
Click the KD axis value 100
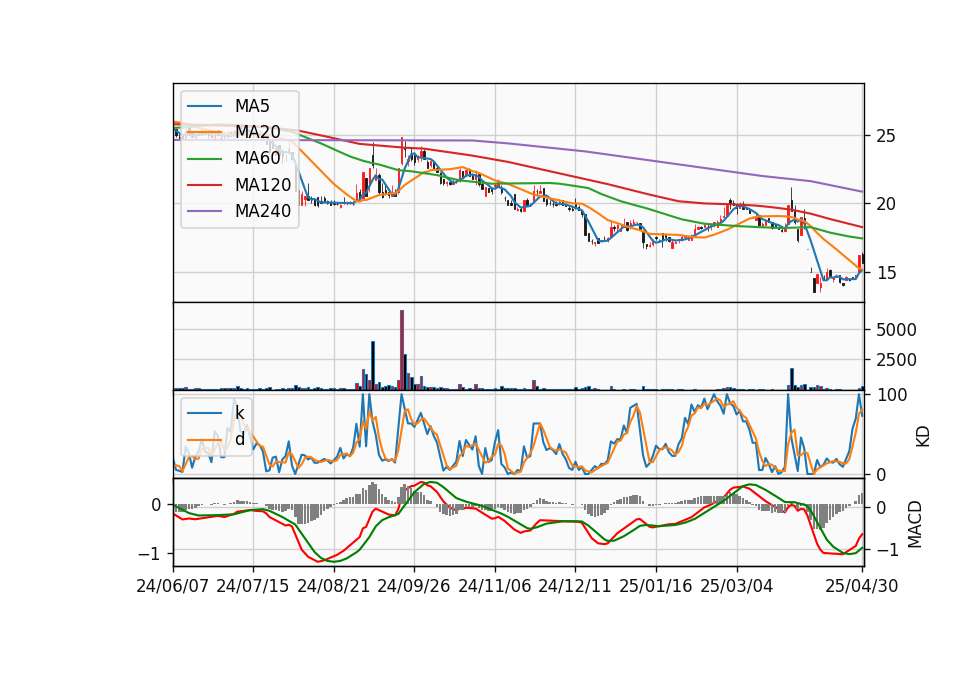892,396
